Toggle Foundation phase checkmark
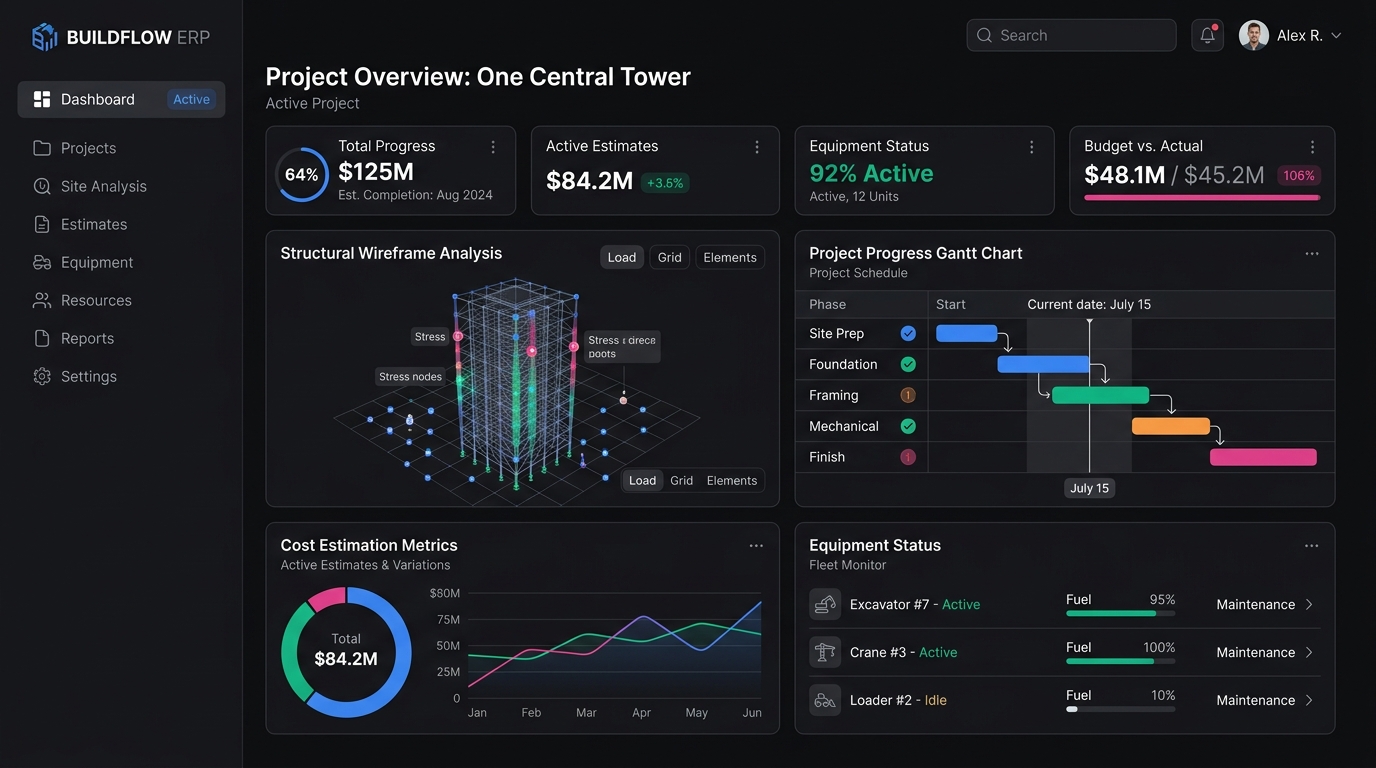This screenshot has width=1376, height=768. [908, 365]
